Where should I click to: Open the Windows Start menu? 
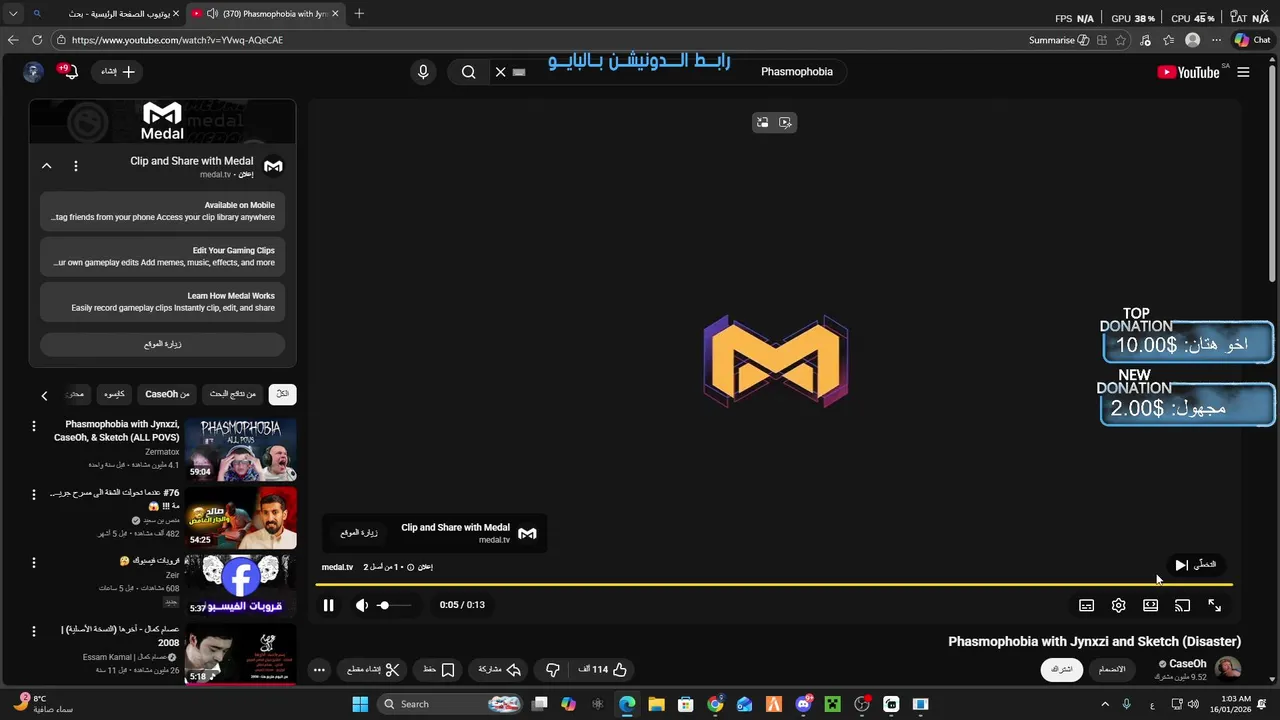click(x=360, y=704)
